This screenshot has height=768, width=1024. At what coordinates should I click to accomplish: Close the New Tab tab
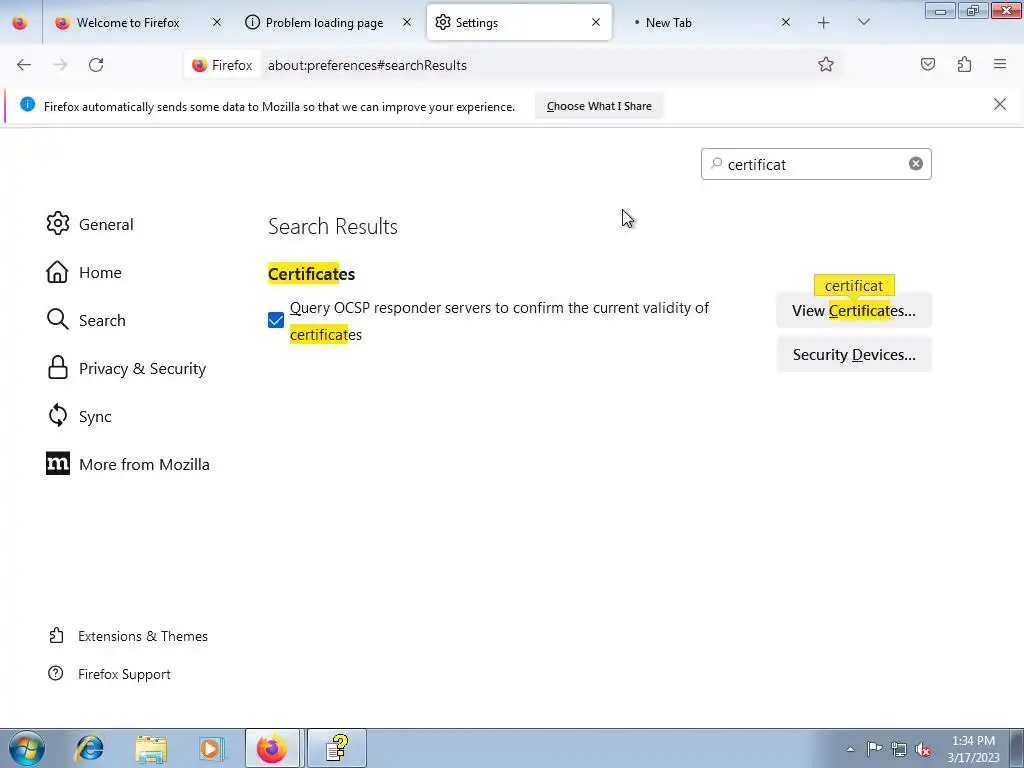click(786, 22)
